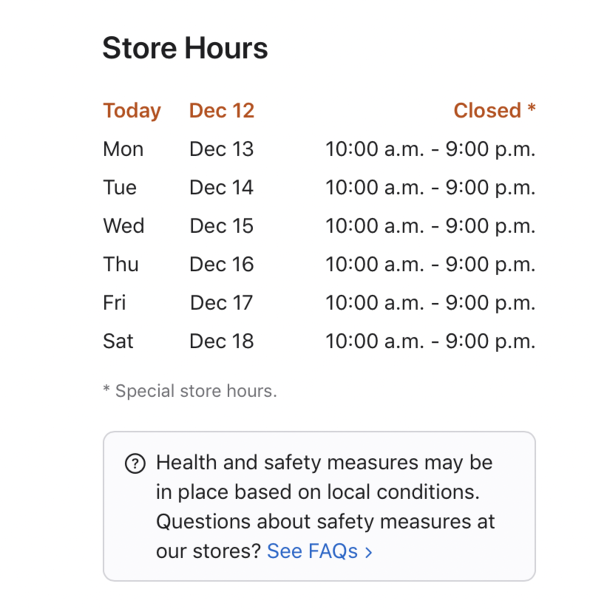Click the health and safety measures notice text
Image resolution: width=590 pixels, height=609 pixels.
[325, 506]
